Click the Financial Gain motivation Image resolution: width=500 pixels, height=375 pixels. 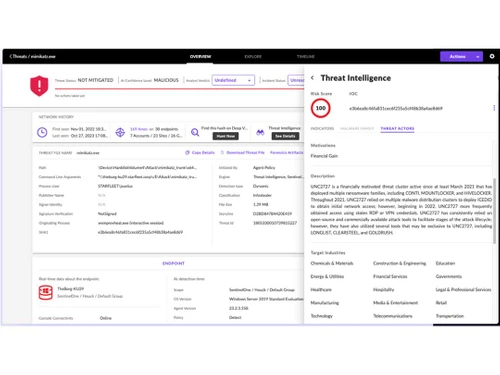(x=324, y=156)
